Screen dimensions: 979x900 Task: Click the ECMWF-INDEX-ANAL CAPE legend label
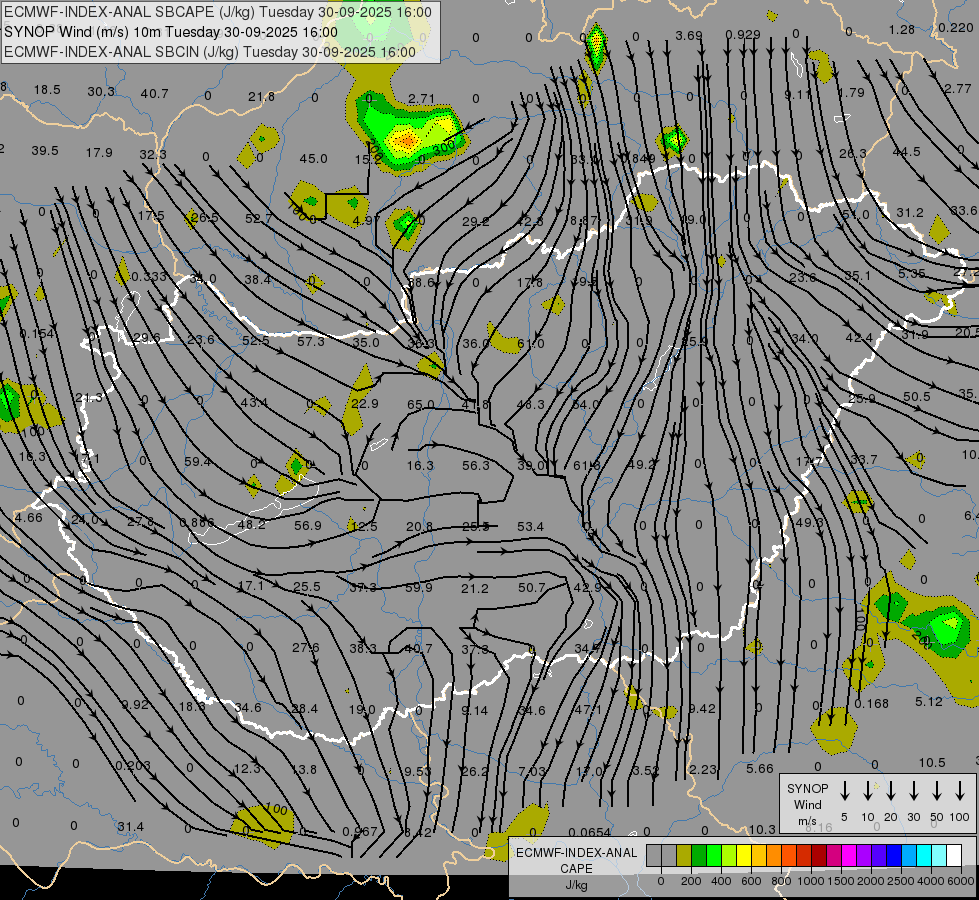pos(576,860)
